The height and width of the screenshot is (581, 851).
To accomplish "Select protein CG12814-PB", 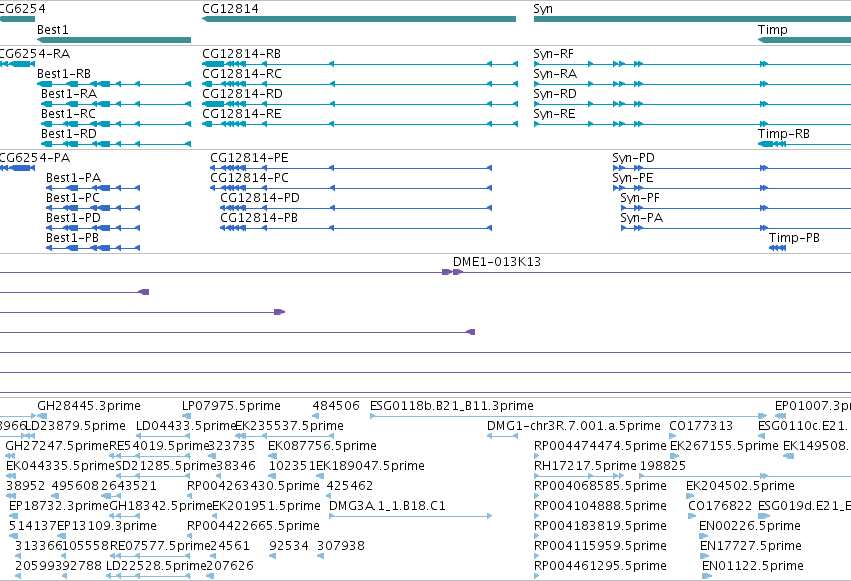I will [x=356, y=228].
